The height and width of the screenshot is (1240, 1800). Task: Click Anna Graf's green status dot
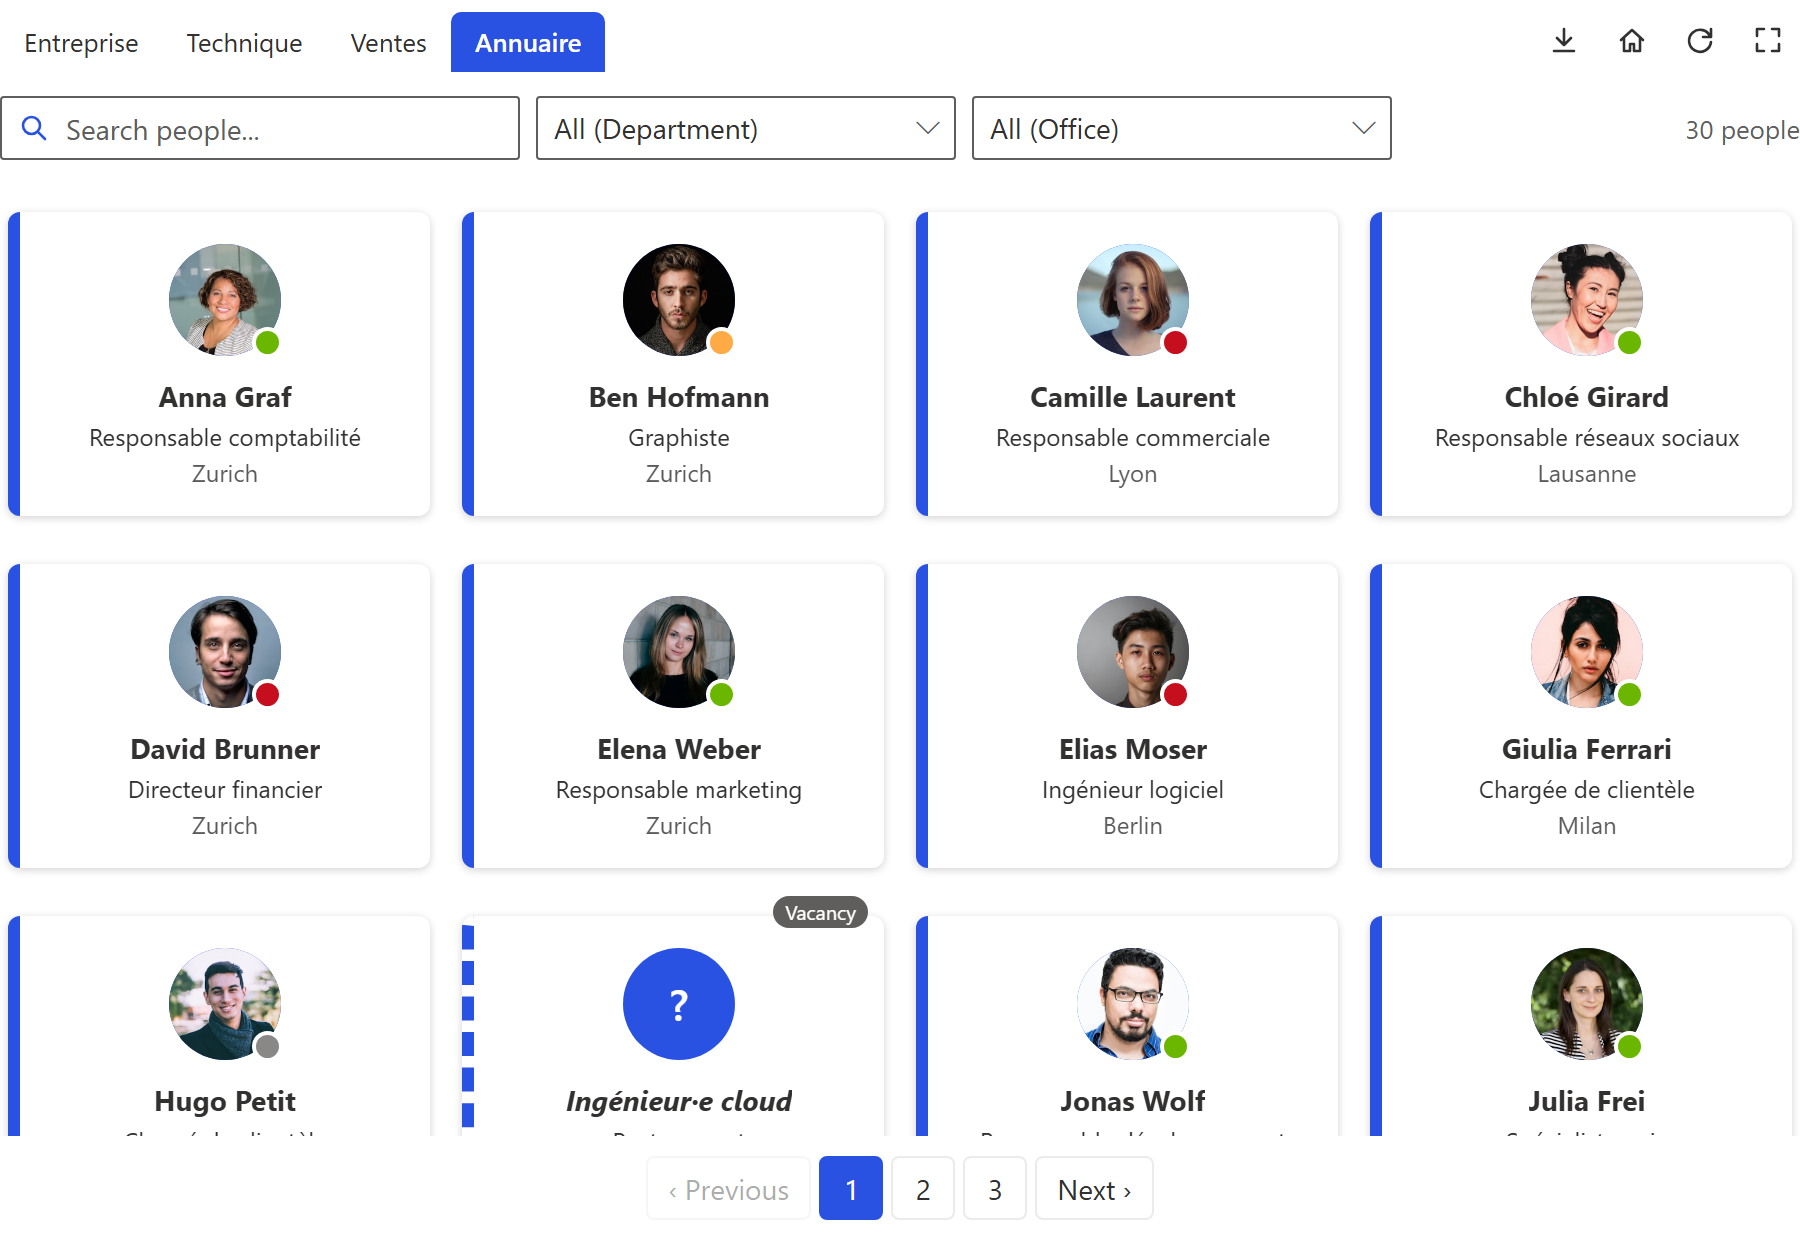click(267, 343)
